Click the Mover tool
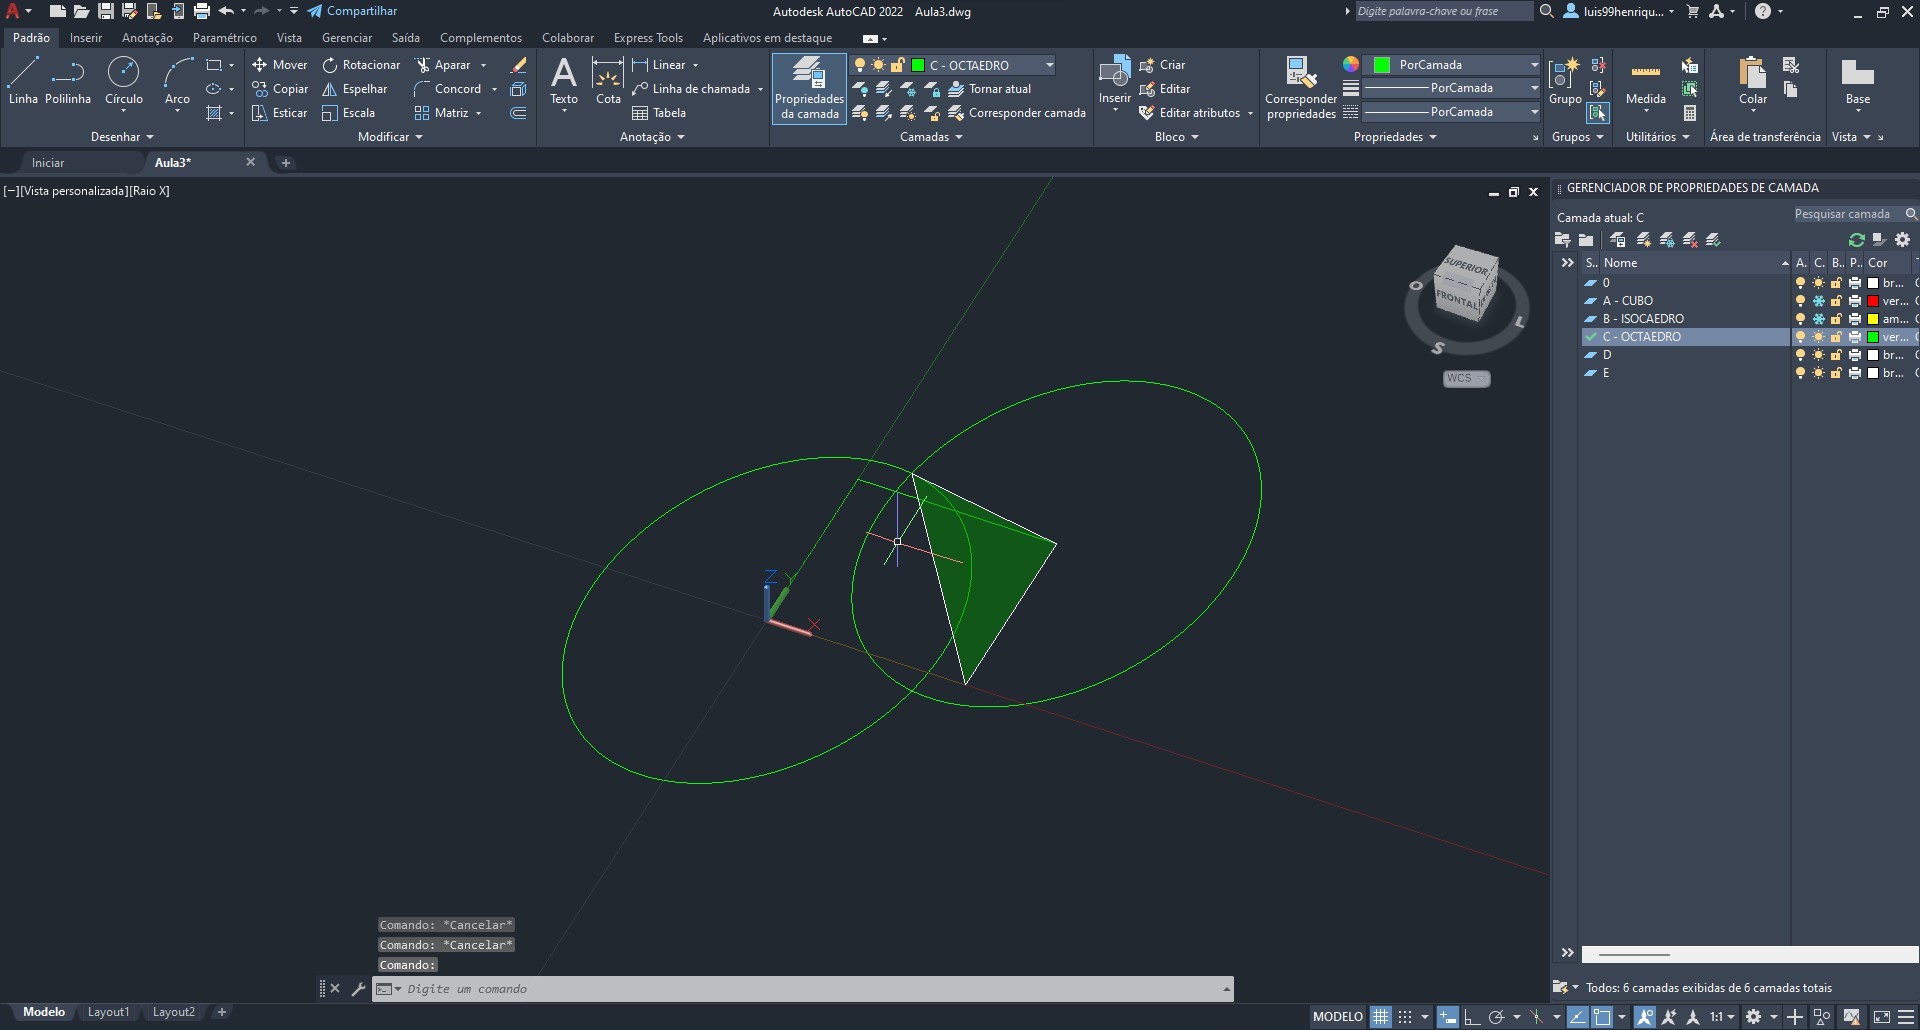Viewport: 1920px width, 1030px height. 279,65
